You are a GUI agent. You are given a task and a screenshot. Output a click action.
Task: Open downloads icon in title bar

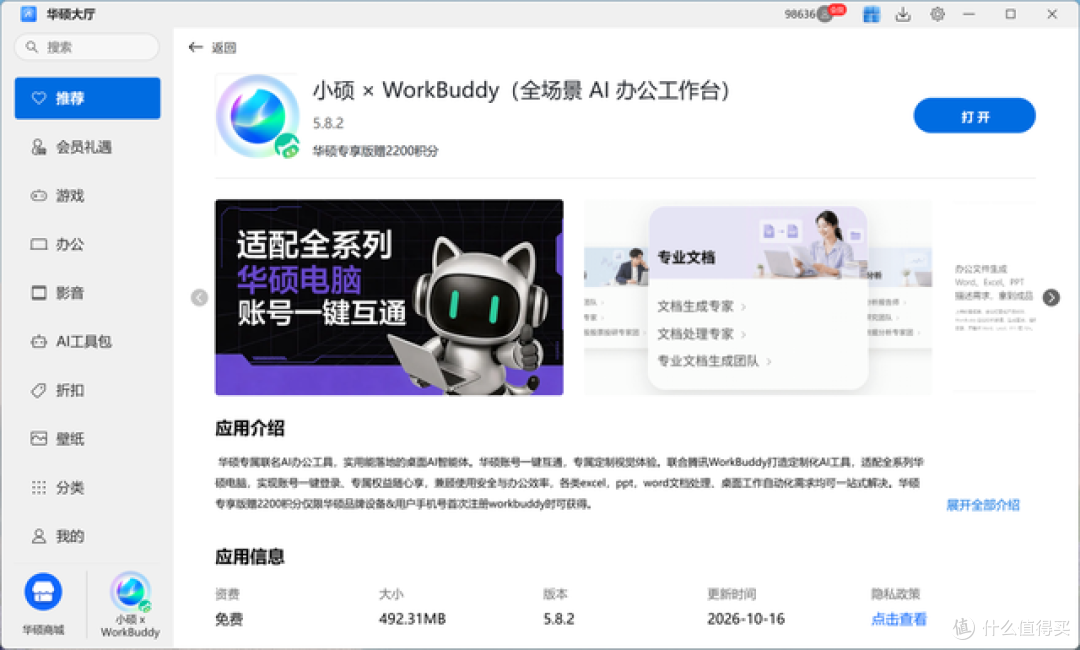pos(903,14)
